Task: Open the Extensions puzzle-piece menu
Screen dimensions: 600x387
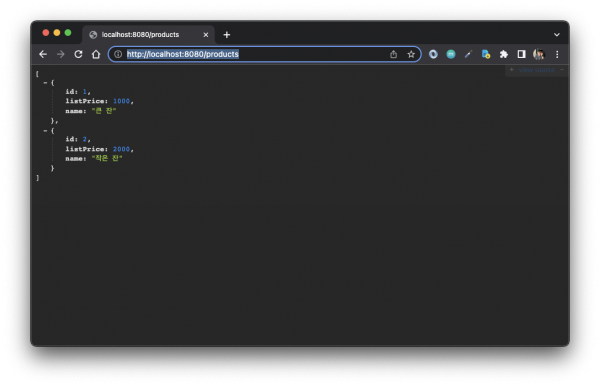Action: [x=504, y=54]
